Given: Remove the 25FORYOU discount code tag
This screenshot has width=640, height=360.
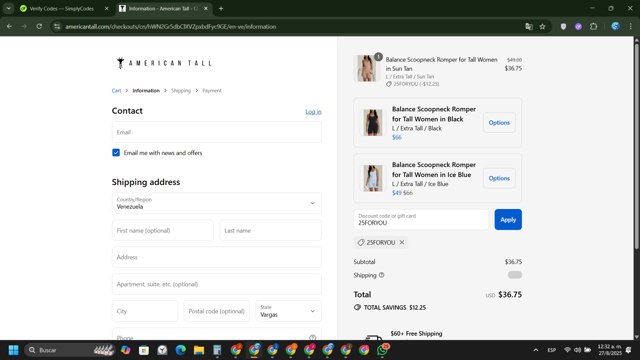Looking at the screenshot, I should point(402,242).
